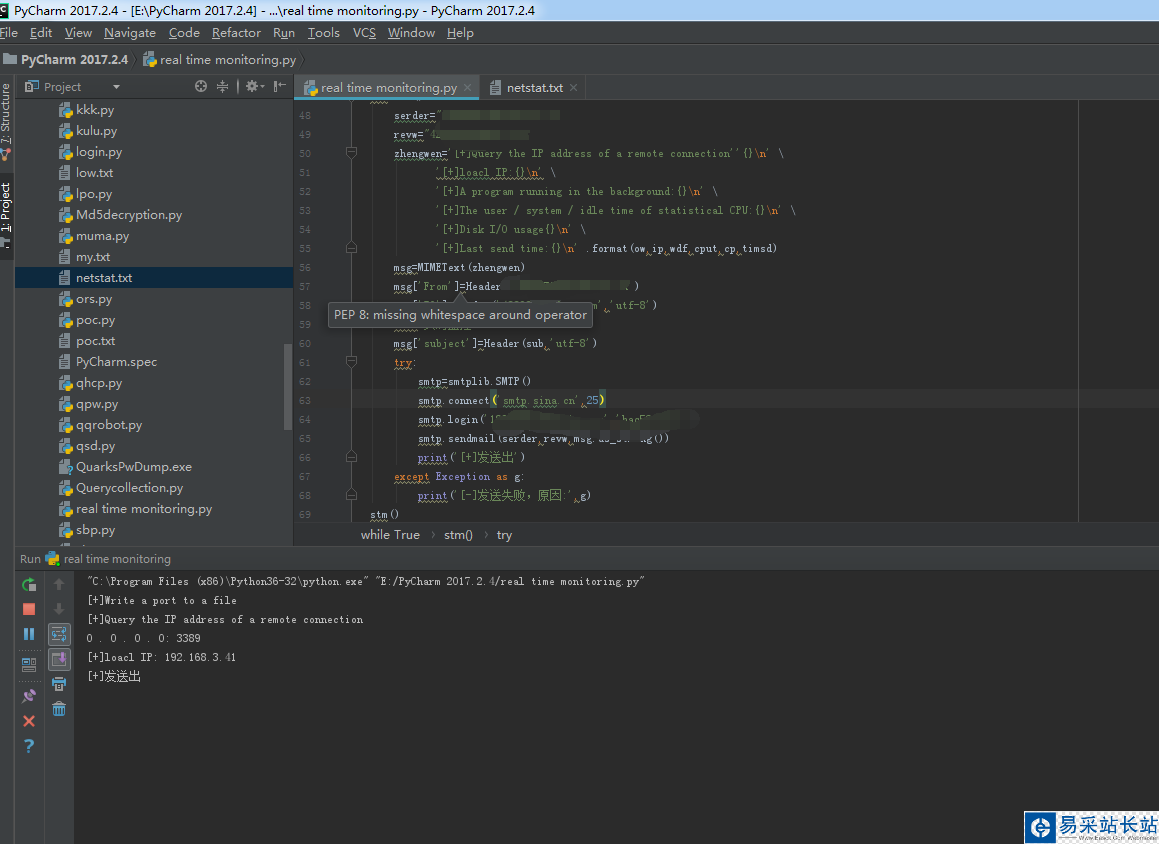Switch to the netstat.txt editor tab

tap(533, 88)
